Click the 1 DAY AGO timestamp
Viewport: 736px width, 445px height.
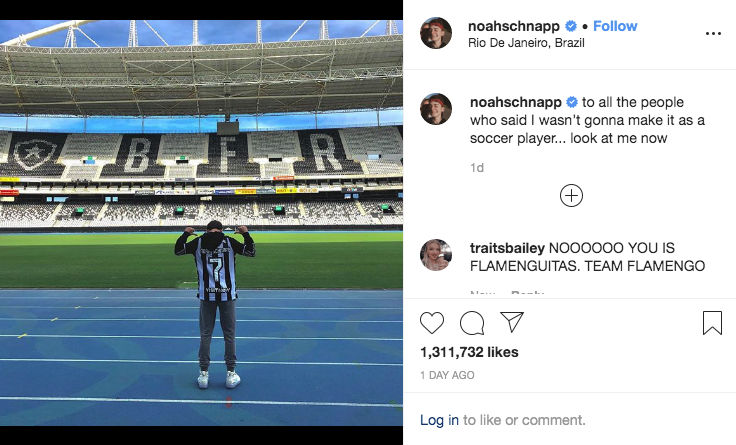447,376
